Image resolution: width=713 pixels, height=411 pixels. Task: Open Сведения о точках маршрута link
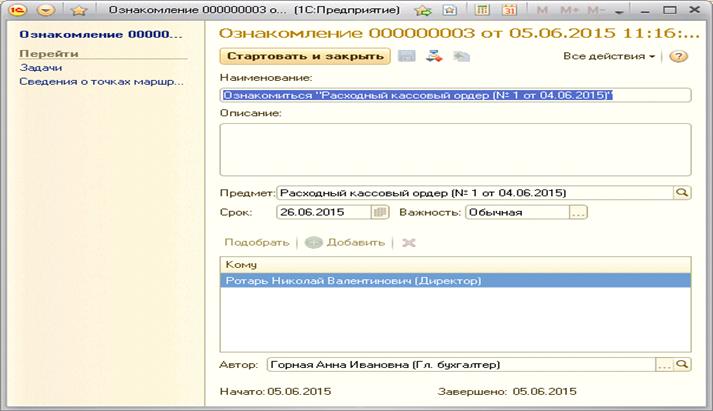click(102, 81)
